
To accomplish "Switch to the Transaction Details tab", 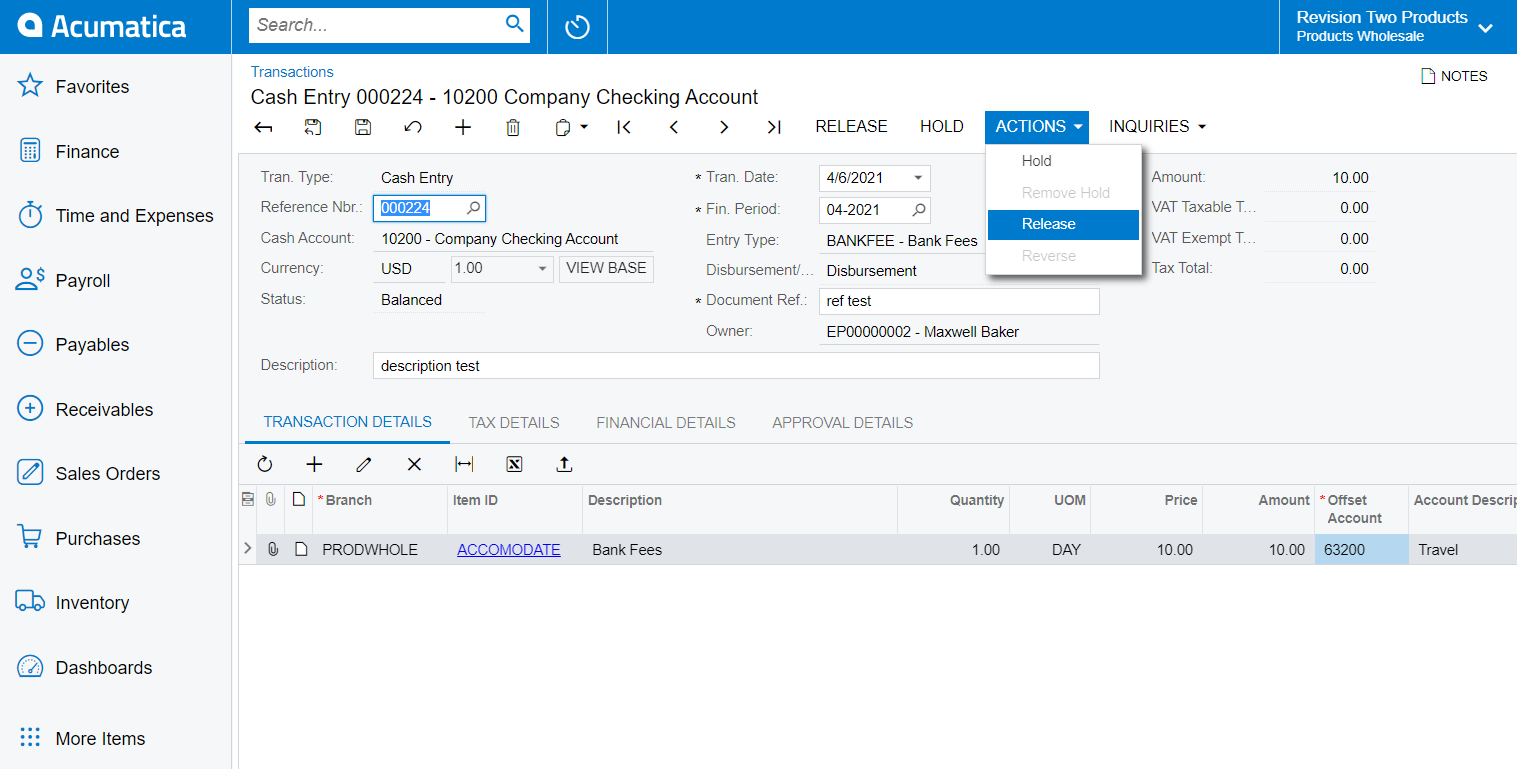I will [347, 422].
